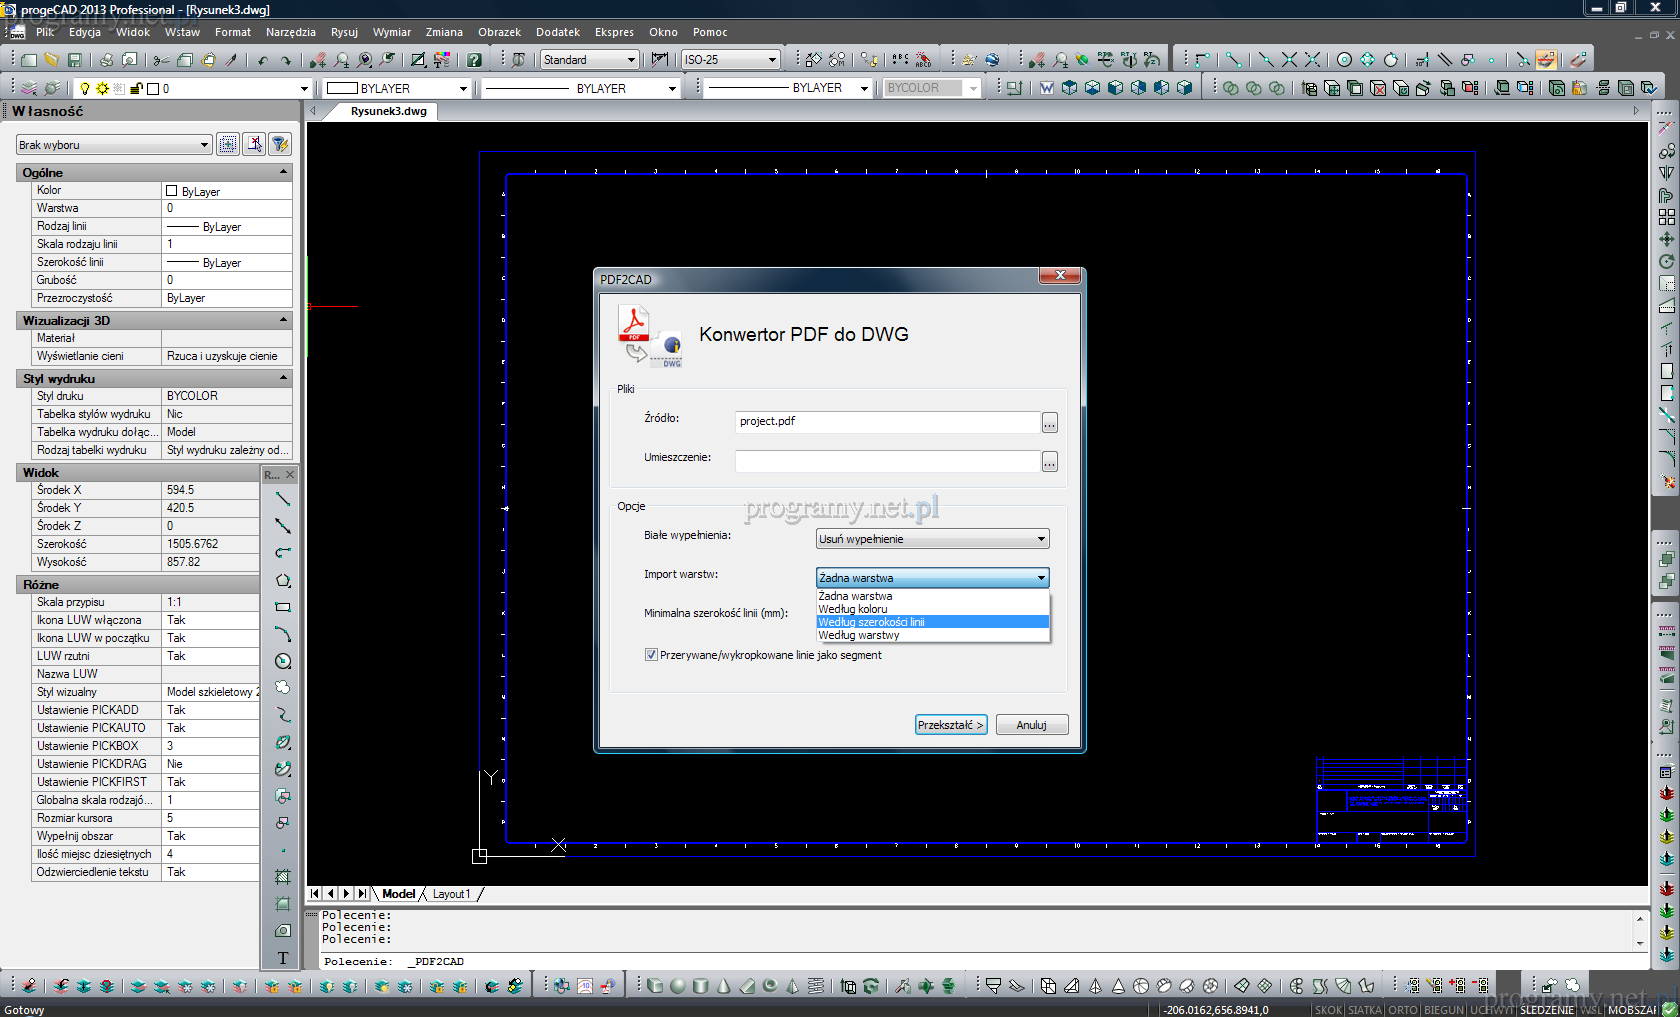Image resolution: width=1680 pixels, height=1017 pixels.
Task: Toggle dashed/dotted lines as segment checkbox
Action: point(651,655)
